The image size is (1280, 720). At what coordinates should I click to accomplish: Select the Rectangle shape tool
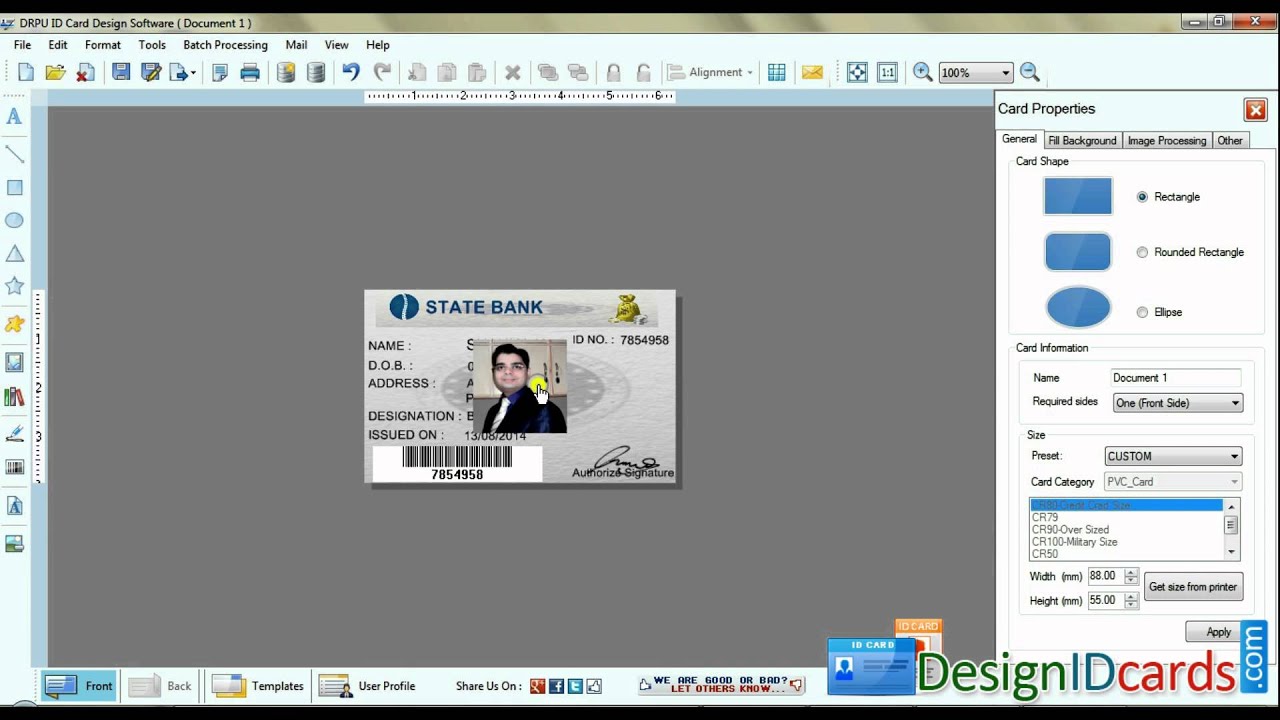14,187
